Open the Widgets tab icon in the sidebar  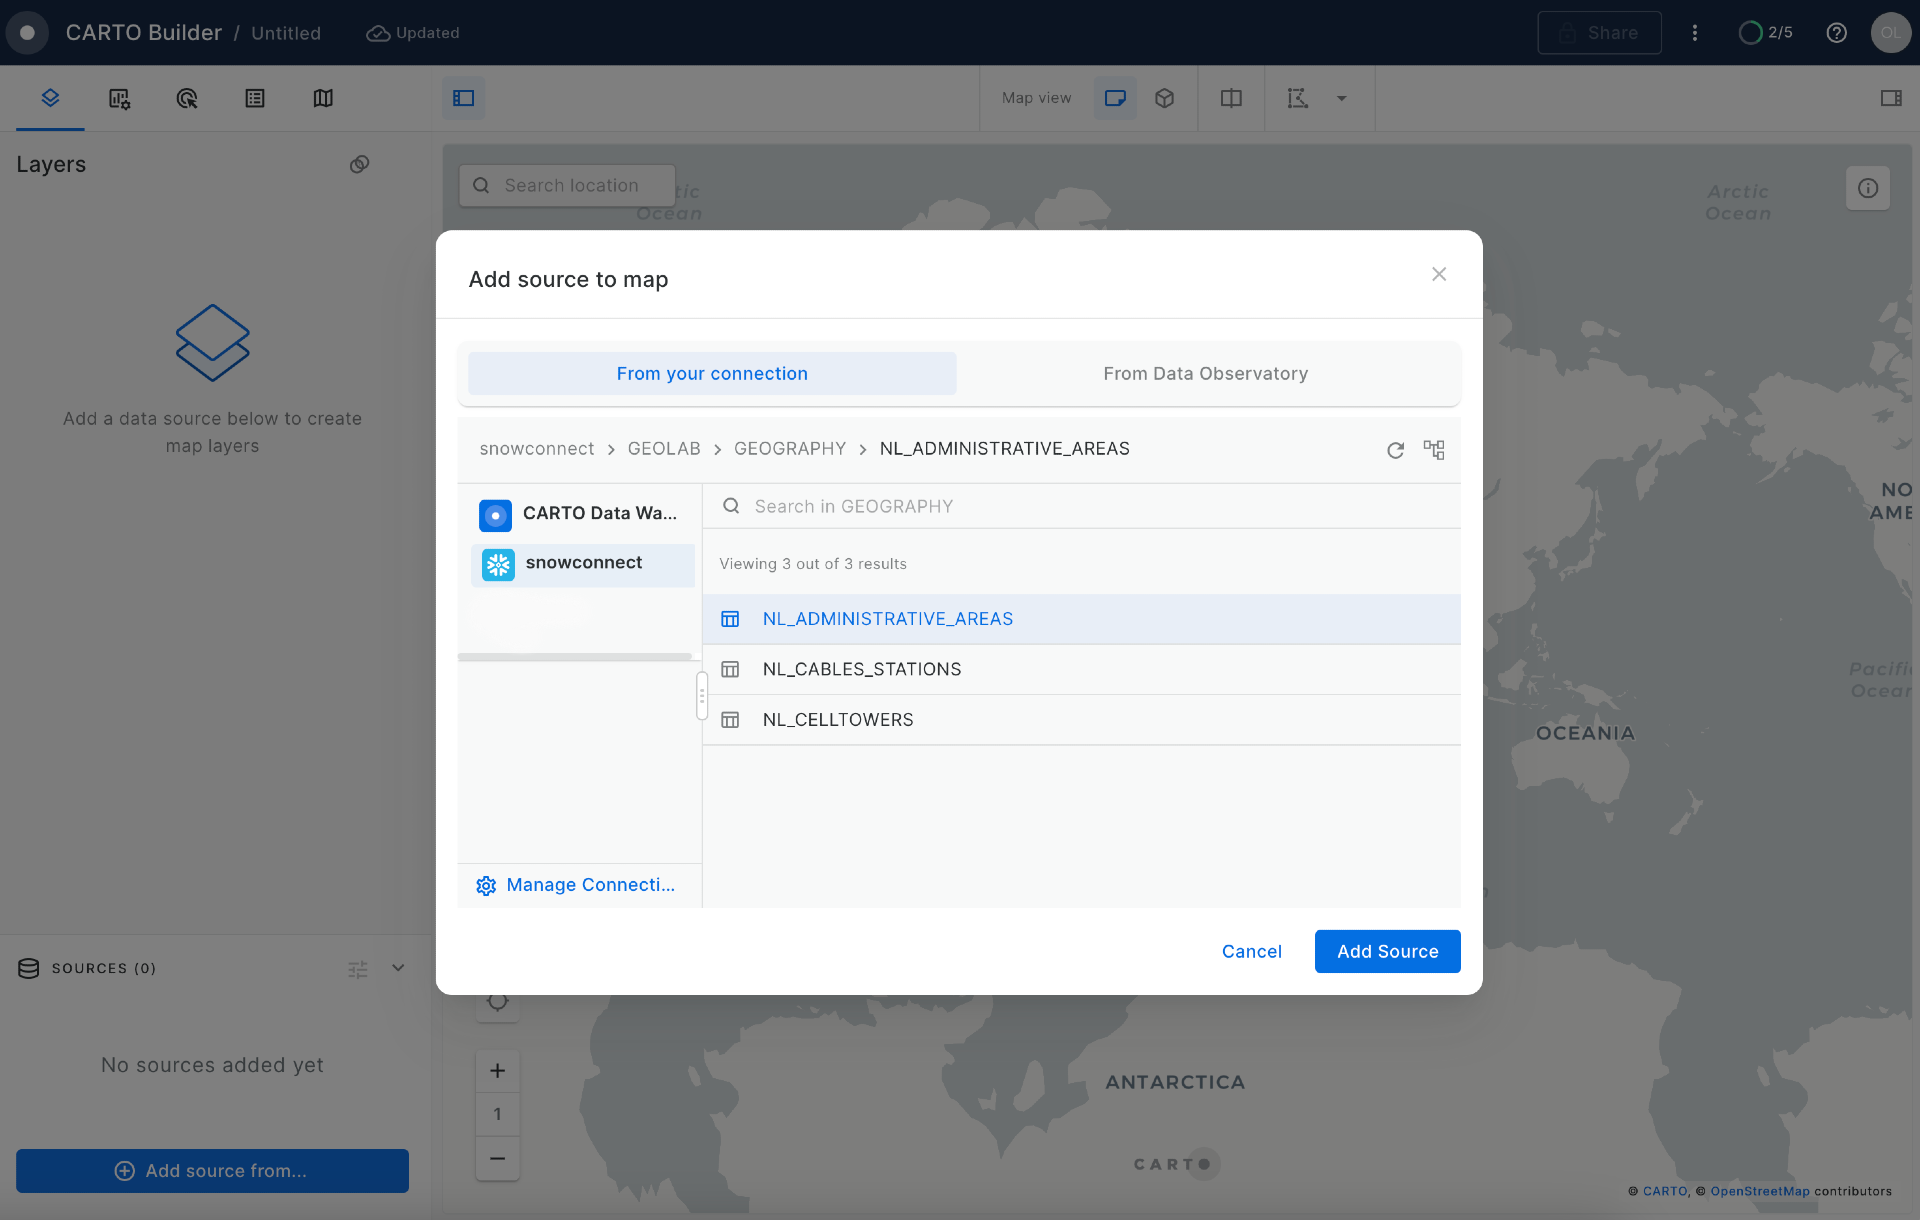(x=119, y=98)
